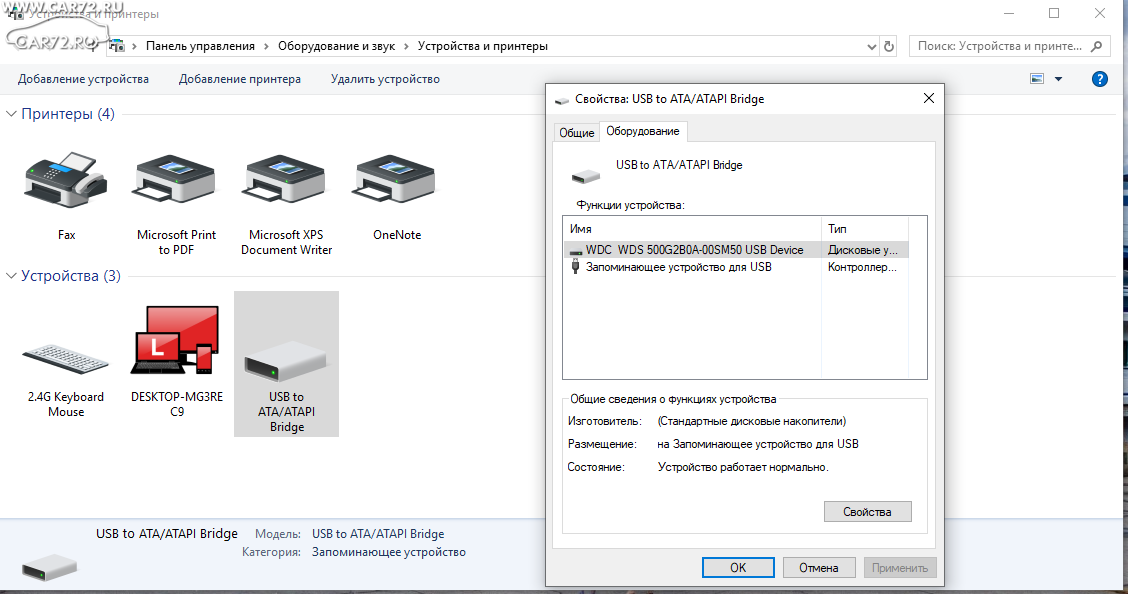Click the Контроллер... type cell
This screenshot has width=1128, height=594.
coord(862,267)
